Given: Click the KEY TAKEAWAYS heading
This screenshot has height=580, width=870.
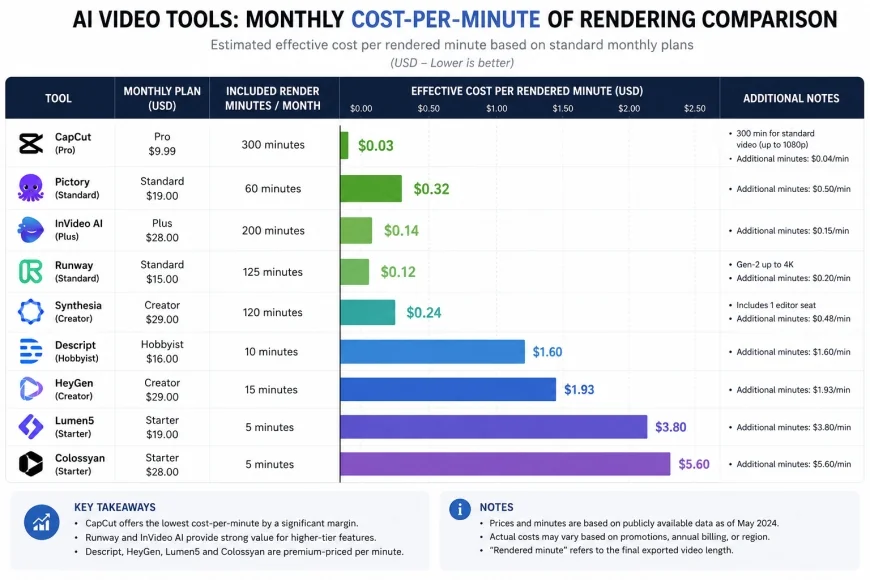Looking at the screenshot, I should (115, 507).
